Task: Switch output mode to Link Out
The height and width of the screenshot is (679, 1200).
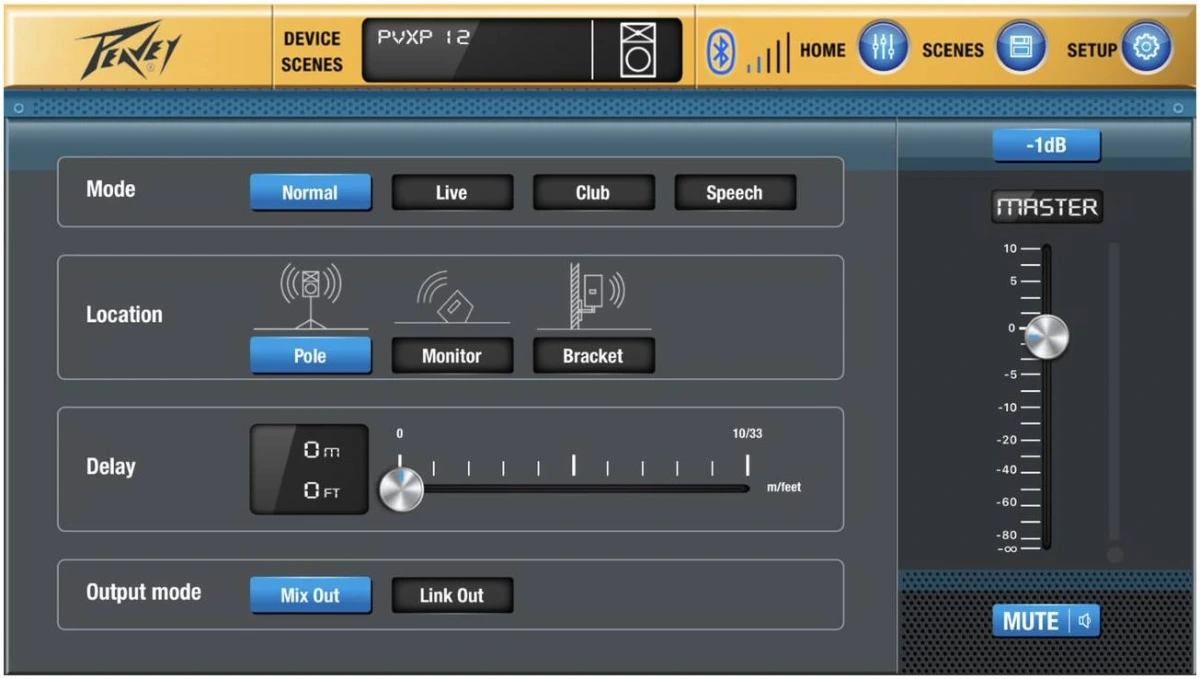Action: click(x=452, y=595)
